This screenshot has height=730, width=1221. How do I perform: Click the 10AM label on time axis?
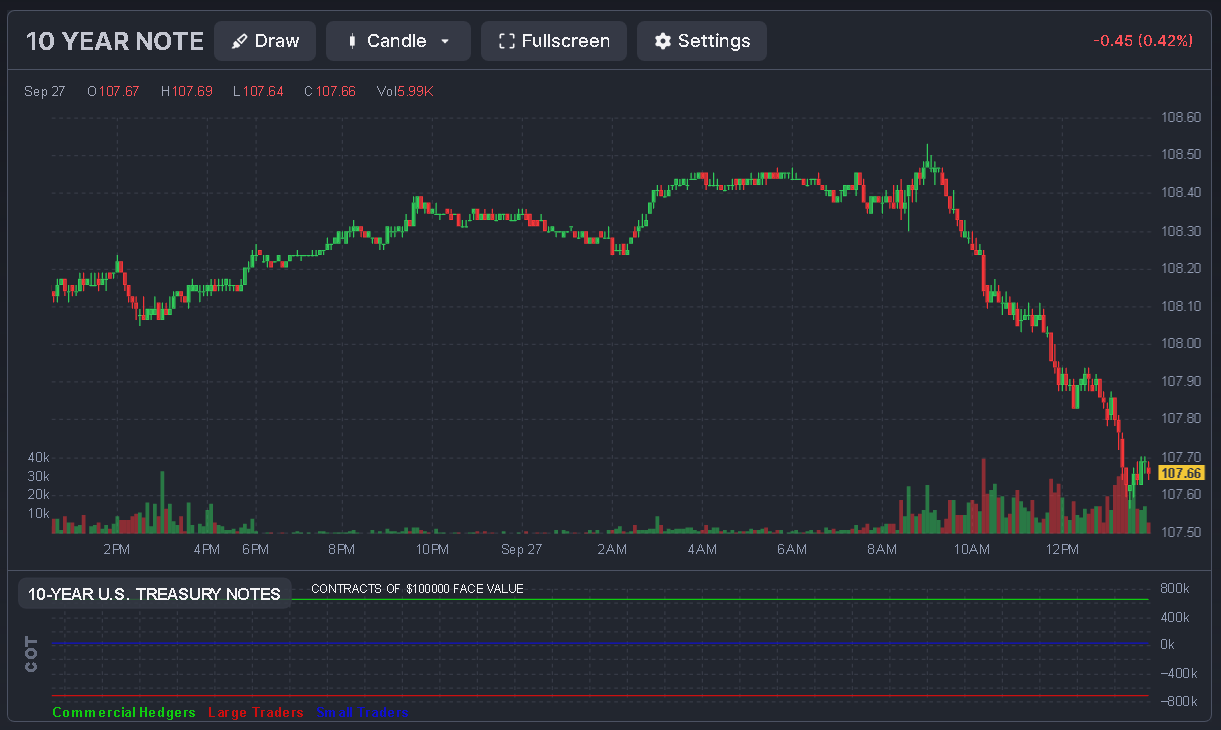(971, 550)
